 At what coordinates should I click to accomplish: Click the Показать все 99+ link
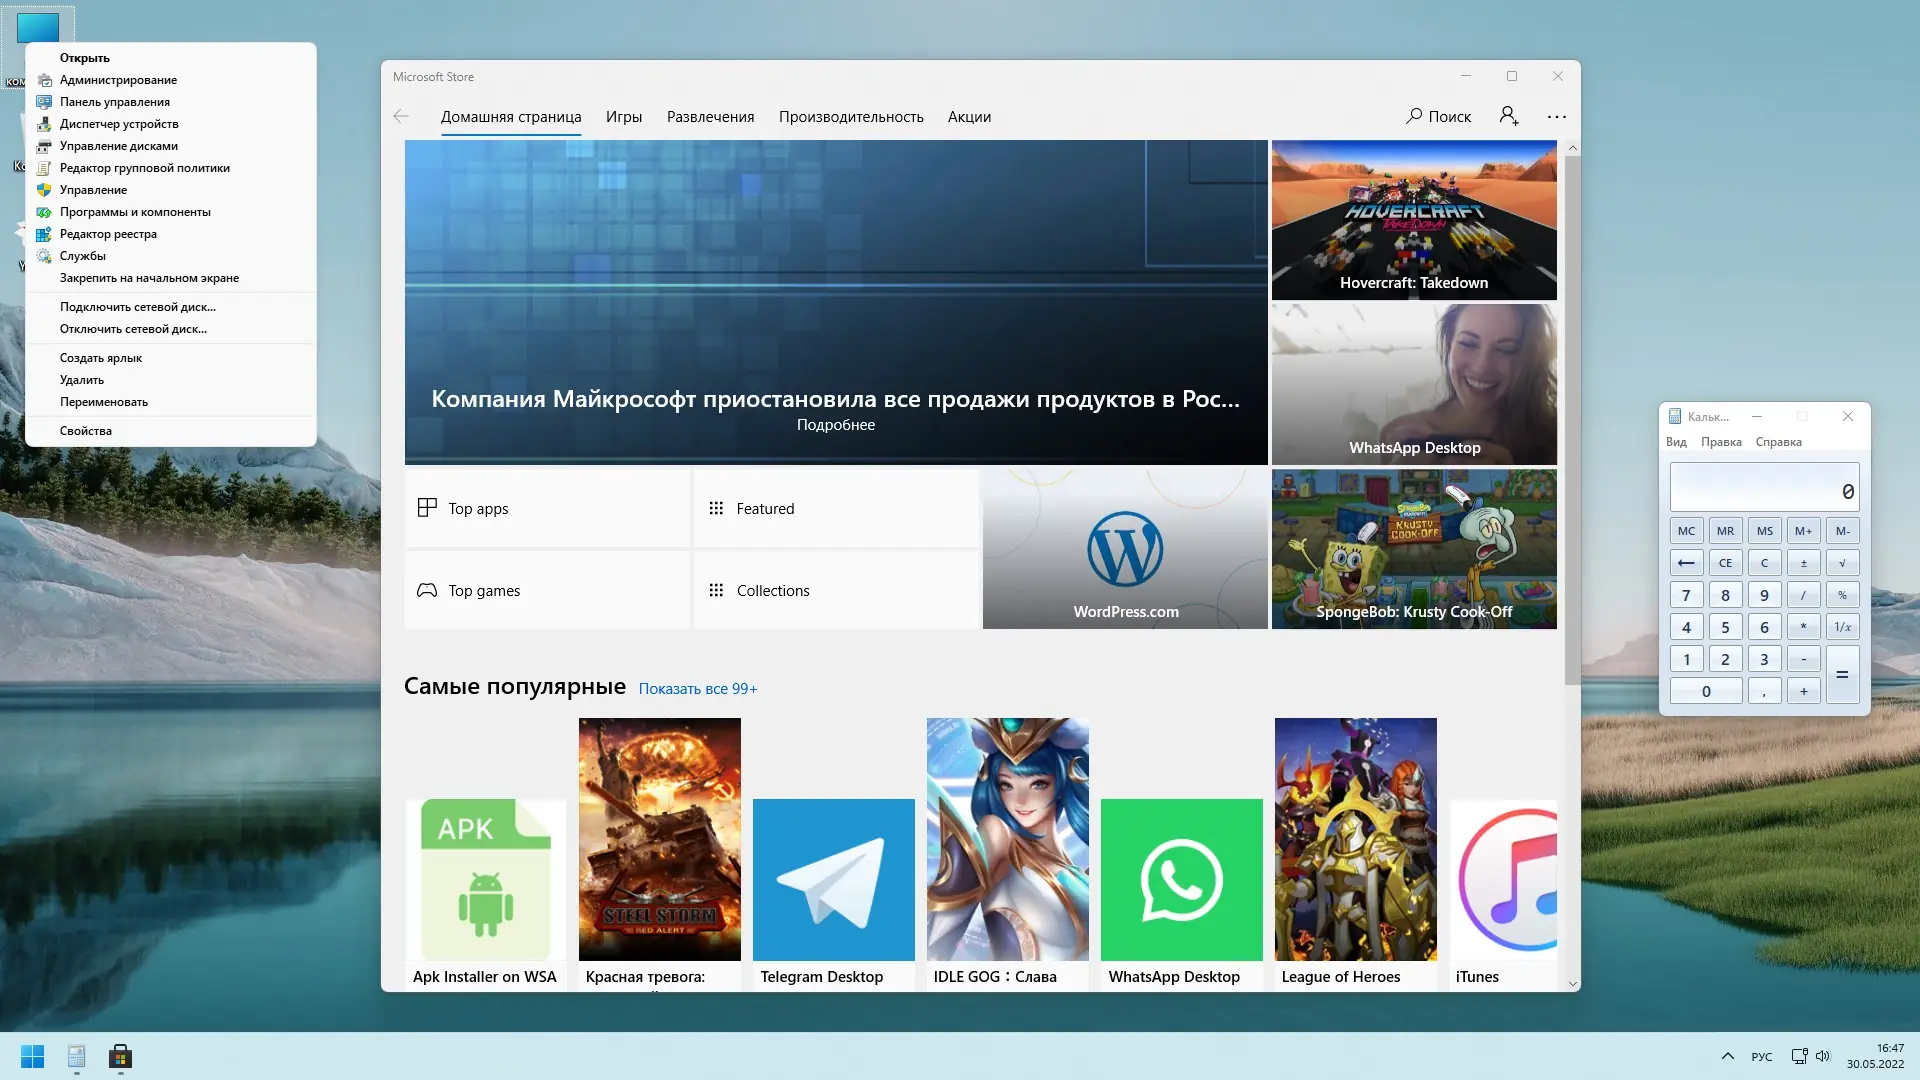[x=697, y=689]
